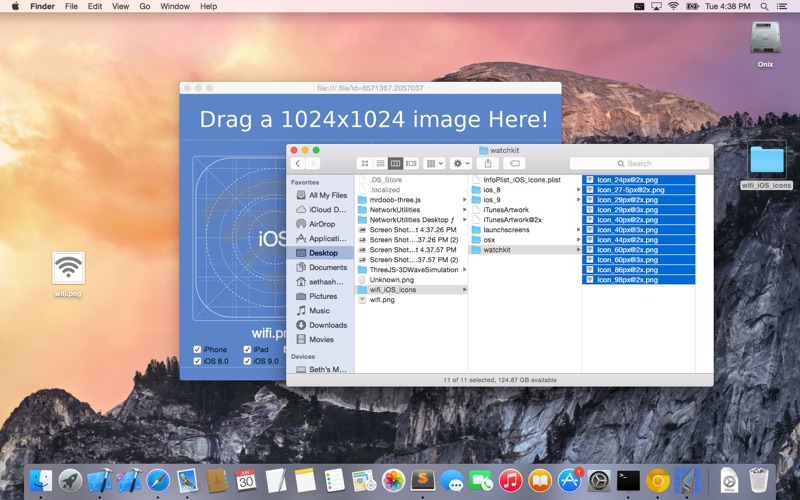Click the wifi.png icon on desktop
This screenshot has width=800, height=500.
tap(68, 268)
